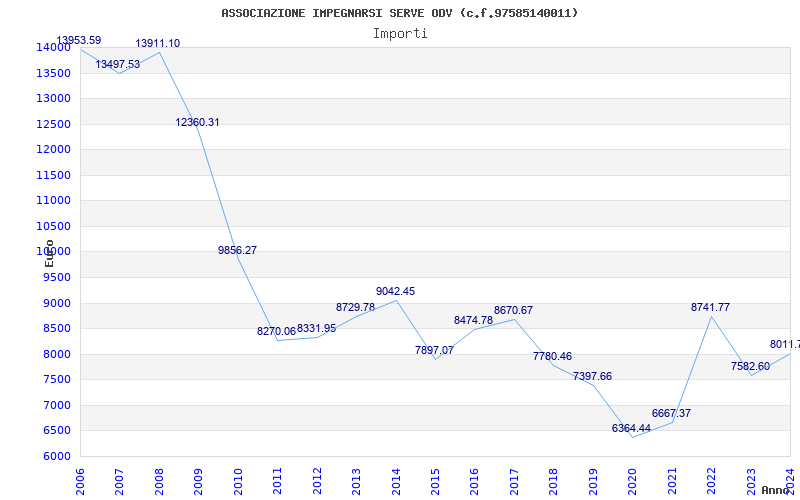Click the data label 6364.44

pyautogui.click(x=632, y=429)
